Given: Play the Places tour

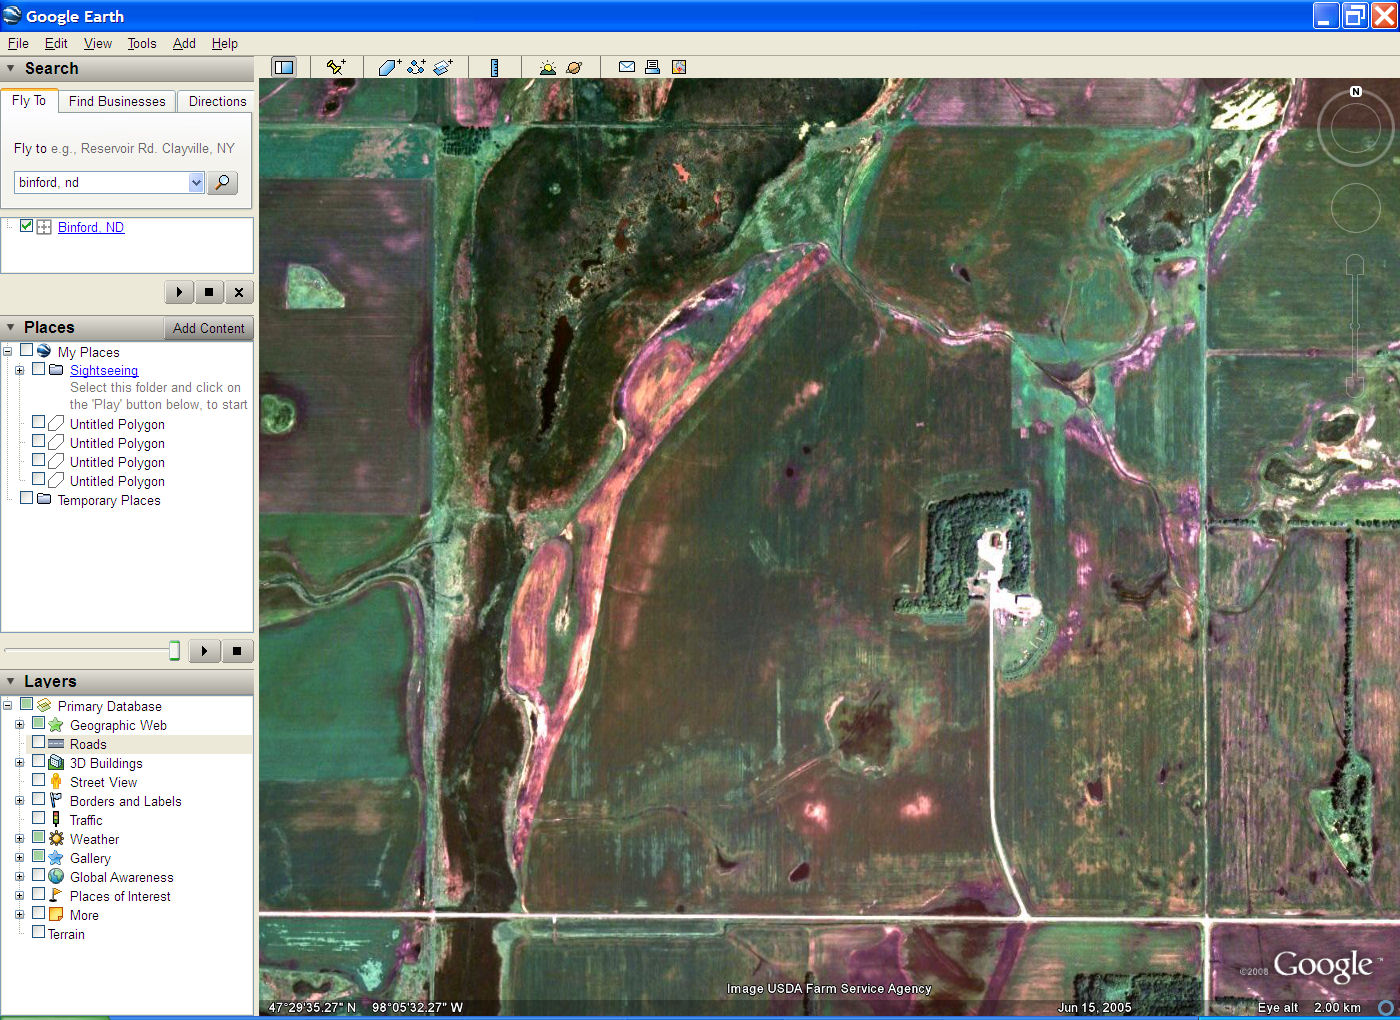Looking at the screenshot, I should coord(204,651).
